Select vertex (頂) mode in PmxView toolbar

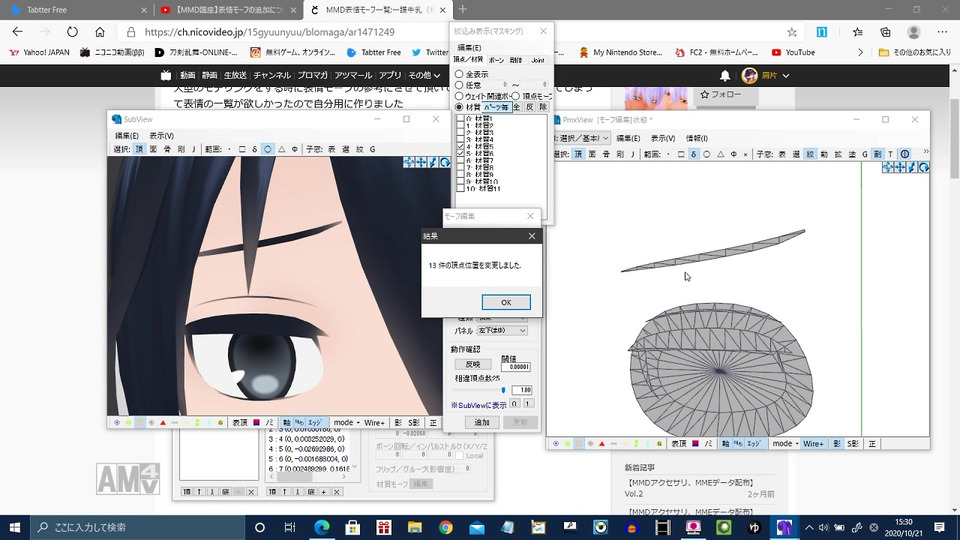click(578, 154)
